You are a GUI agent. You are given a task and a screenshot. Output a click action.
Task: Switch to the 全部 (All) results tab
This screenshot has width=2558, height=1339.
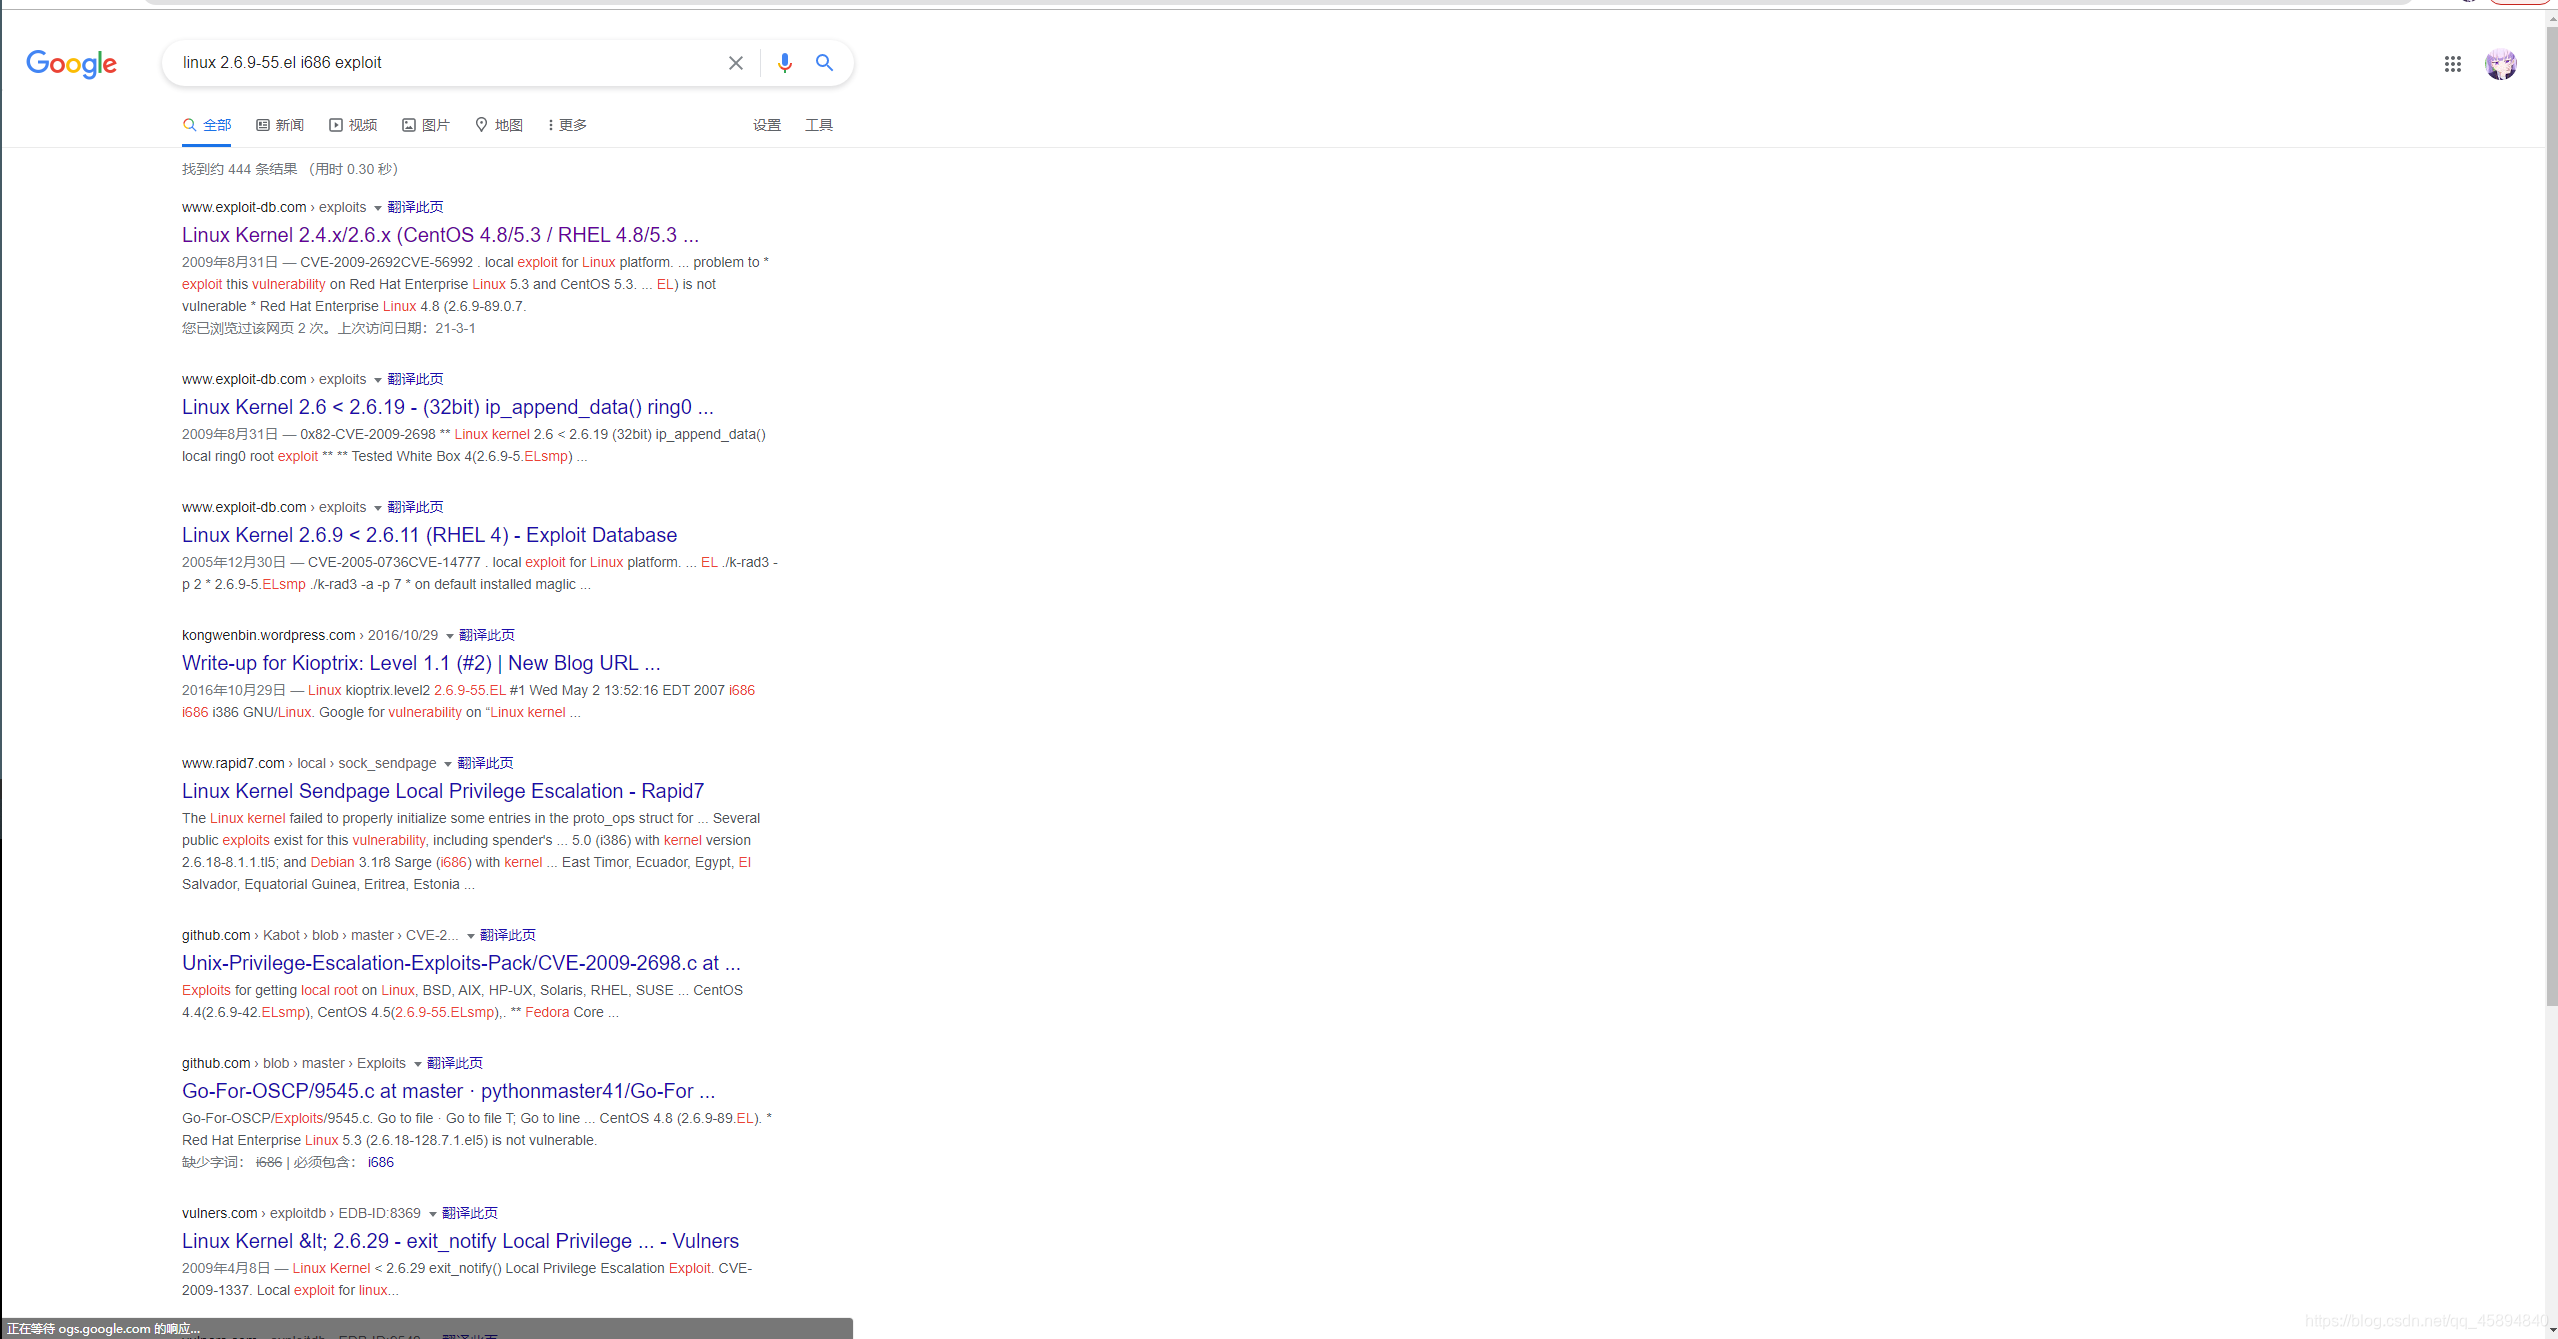[x=206, y=124]
